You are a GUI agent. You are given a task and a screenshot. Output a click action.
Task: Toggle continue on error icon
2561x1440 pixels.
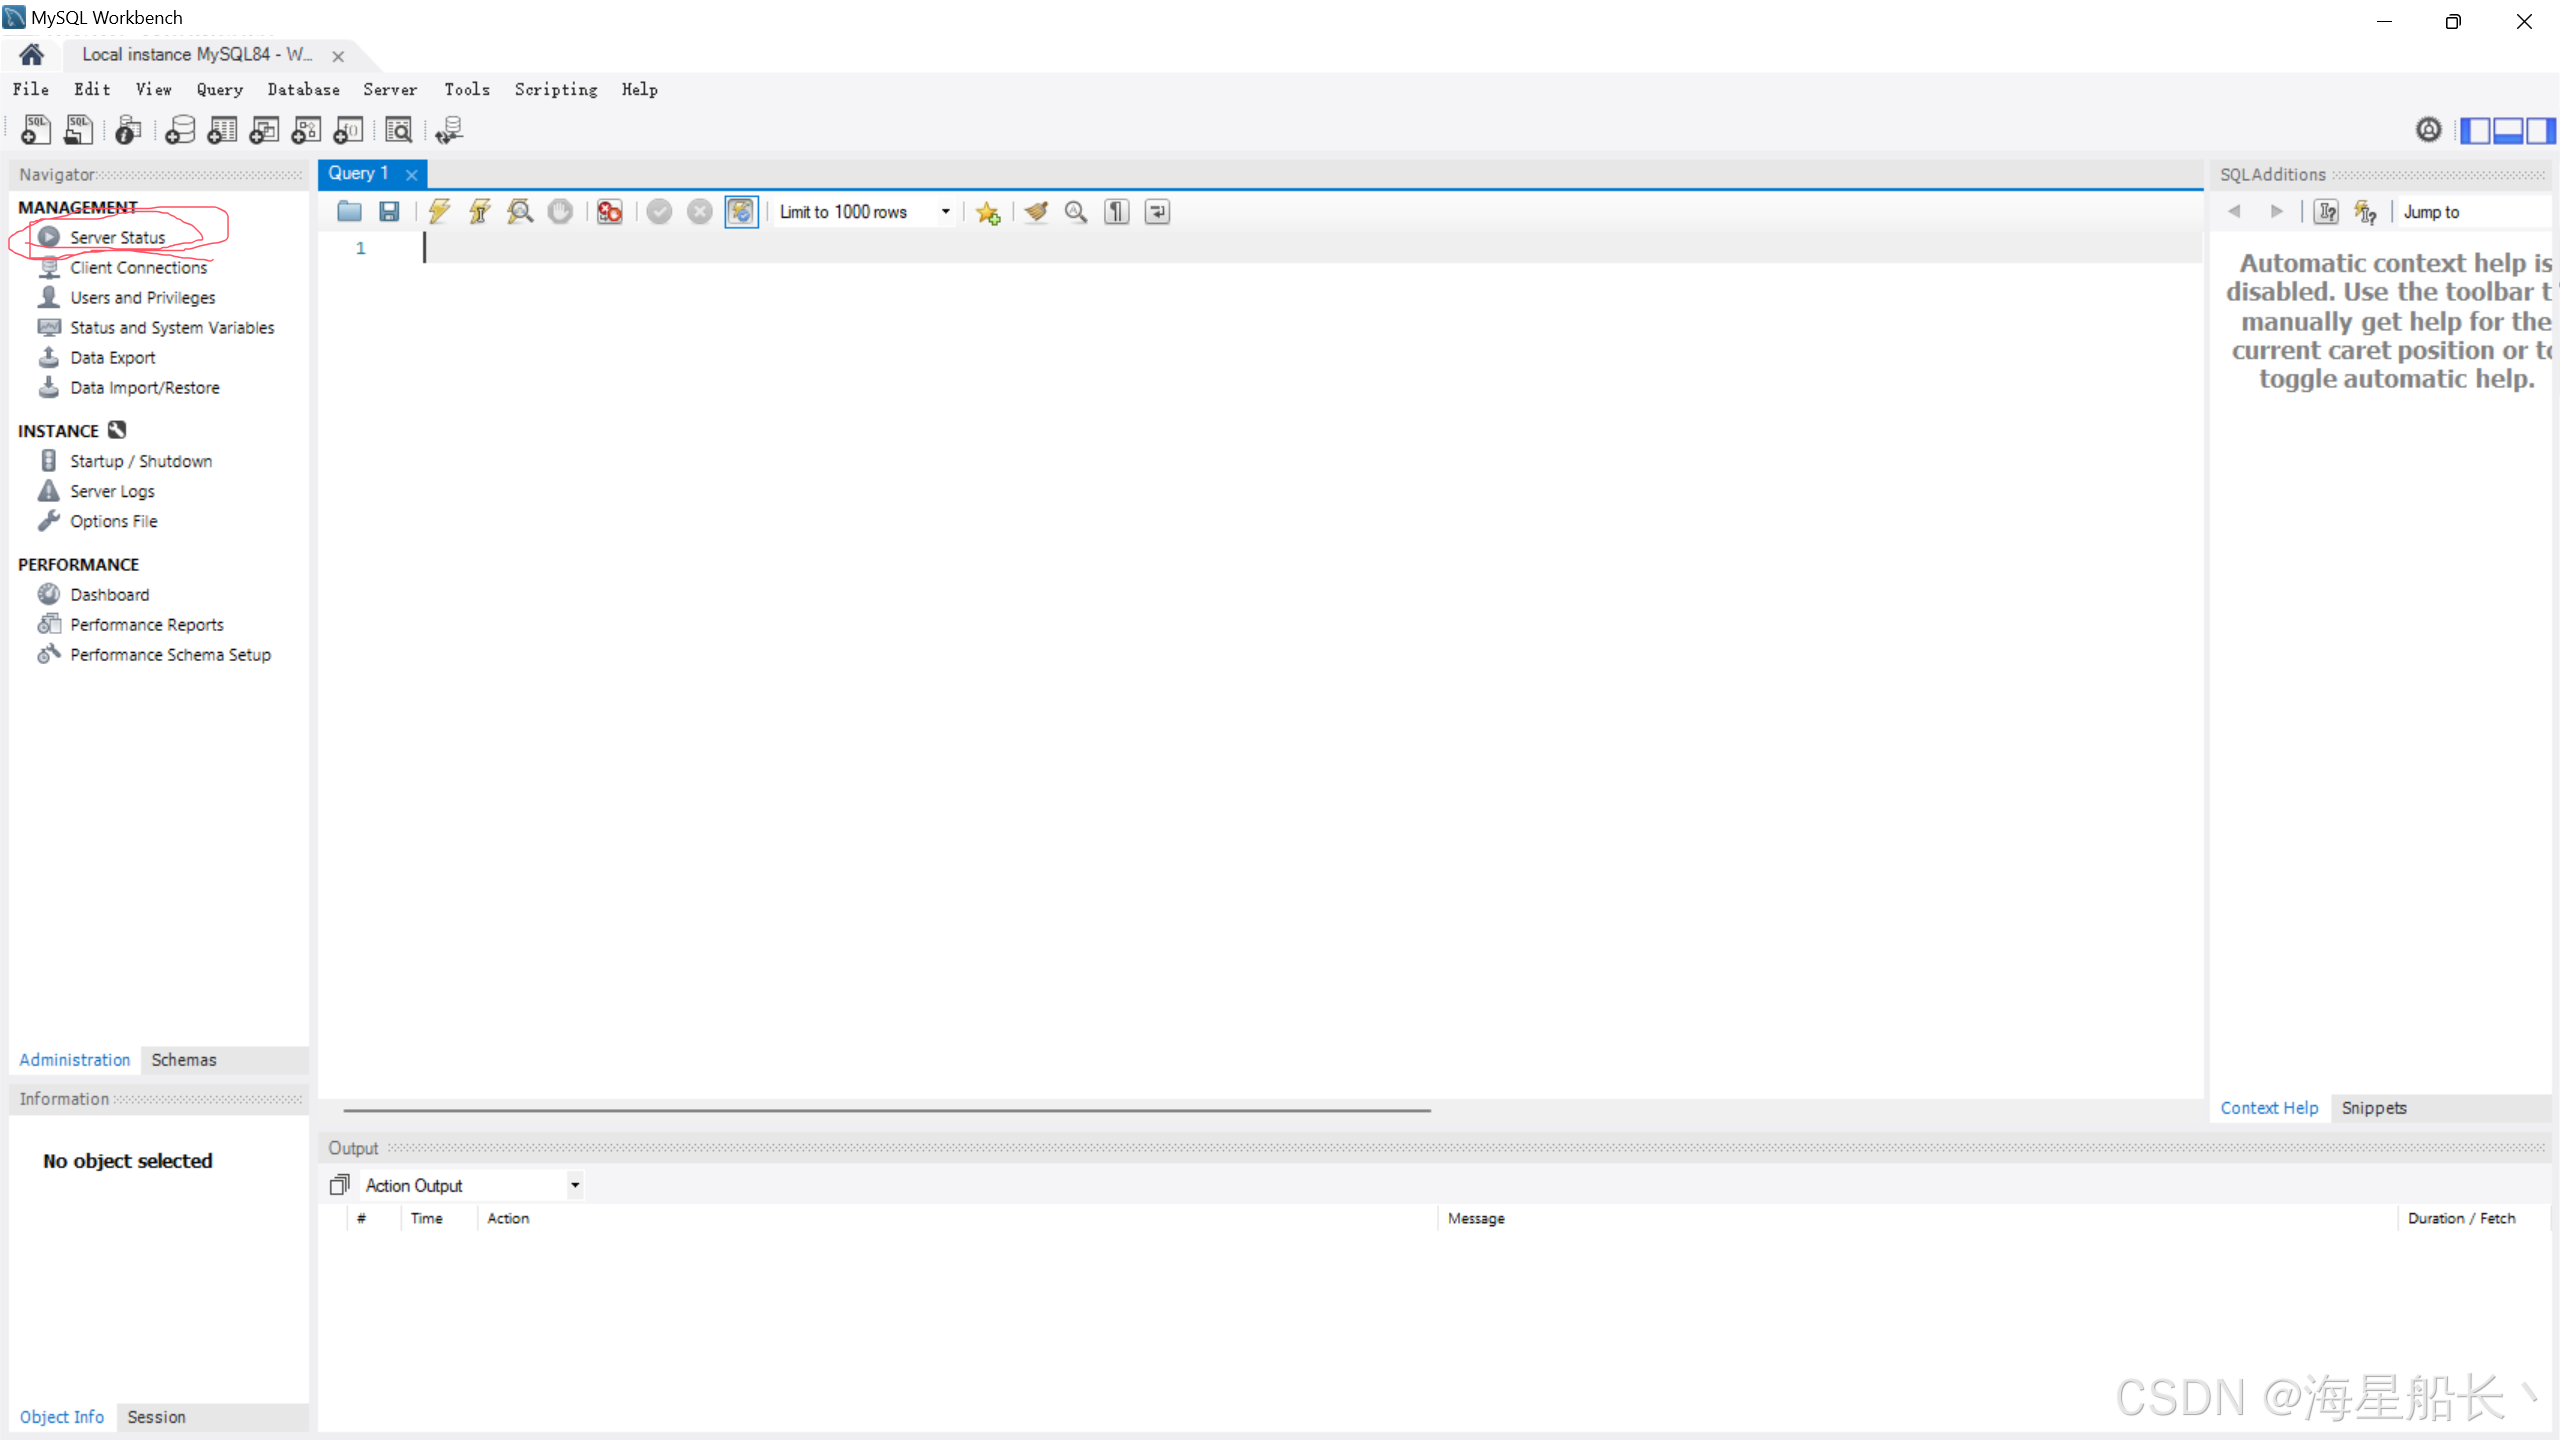(609, 211)
